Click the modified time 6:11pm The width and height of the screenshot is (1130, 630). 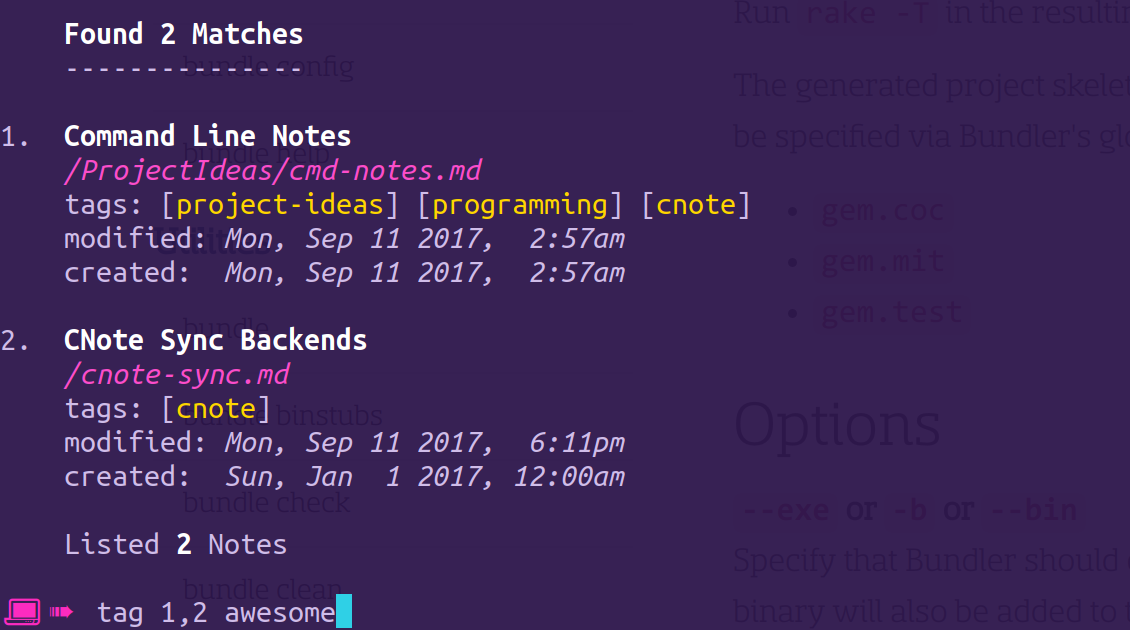click(x=577, y=443)
